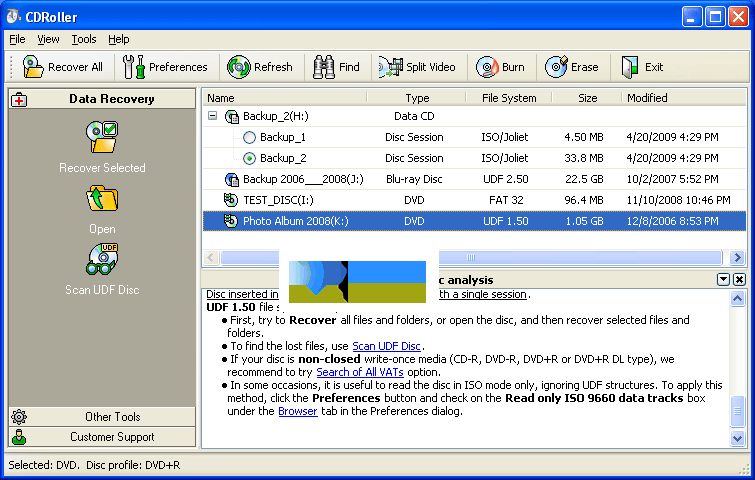Click the Other Tools gear icon

pos(19,417)
